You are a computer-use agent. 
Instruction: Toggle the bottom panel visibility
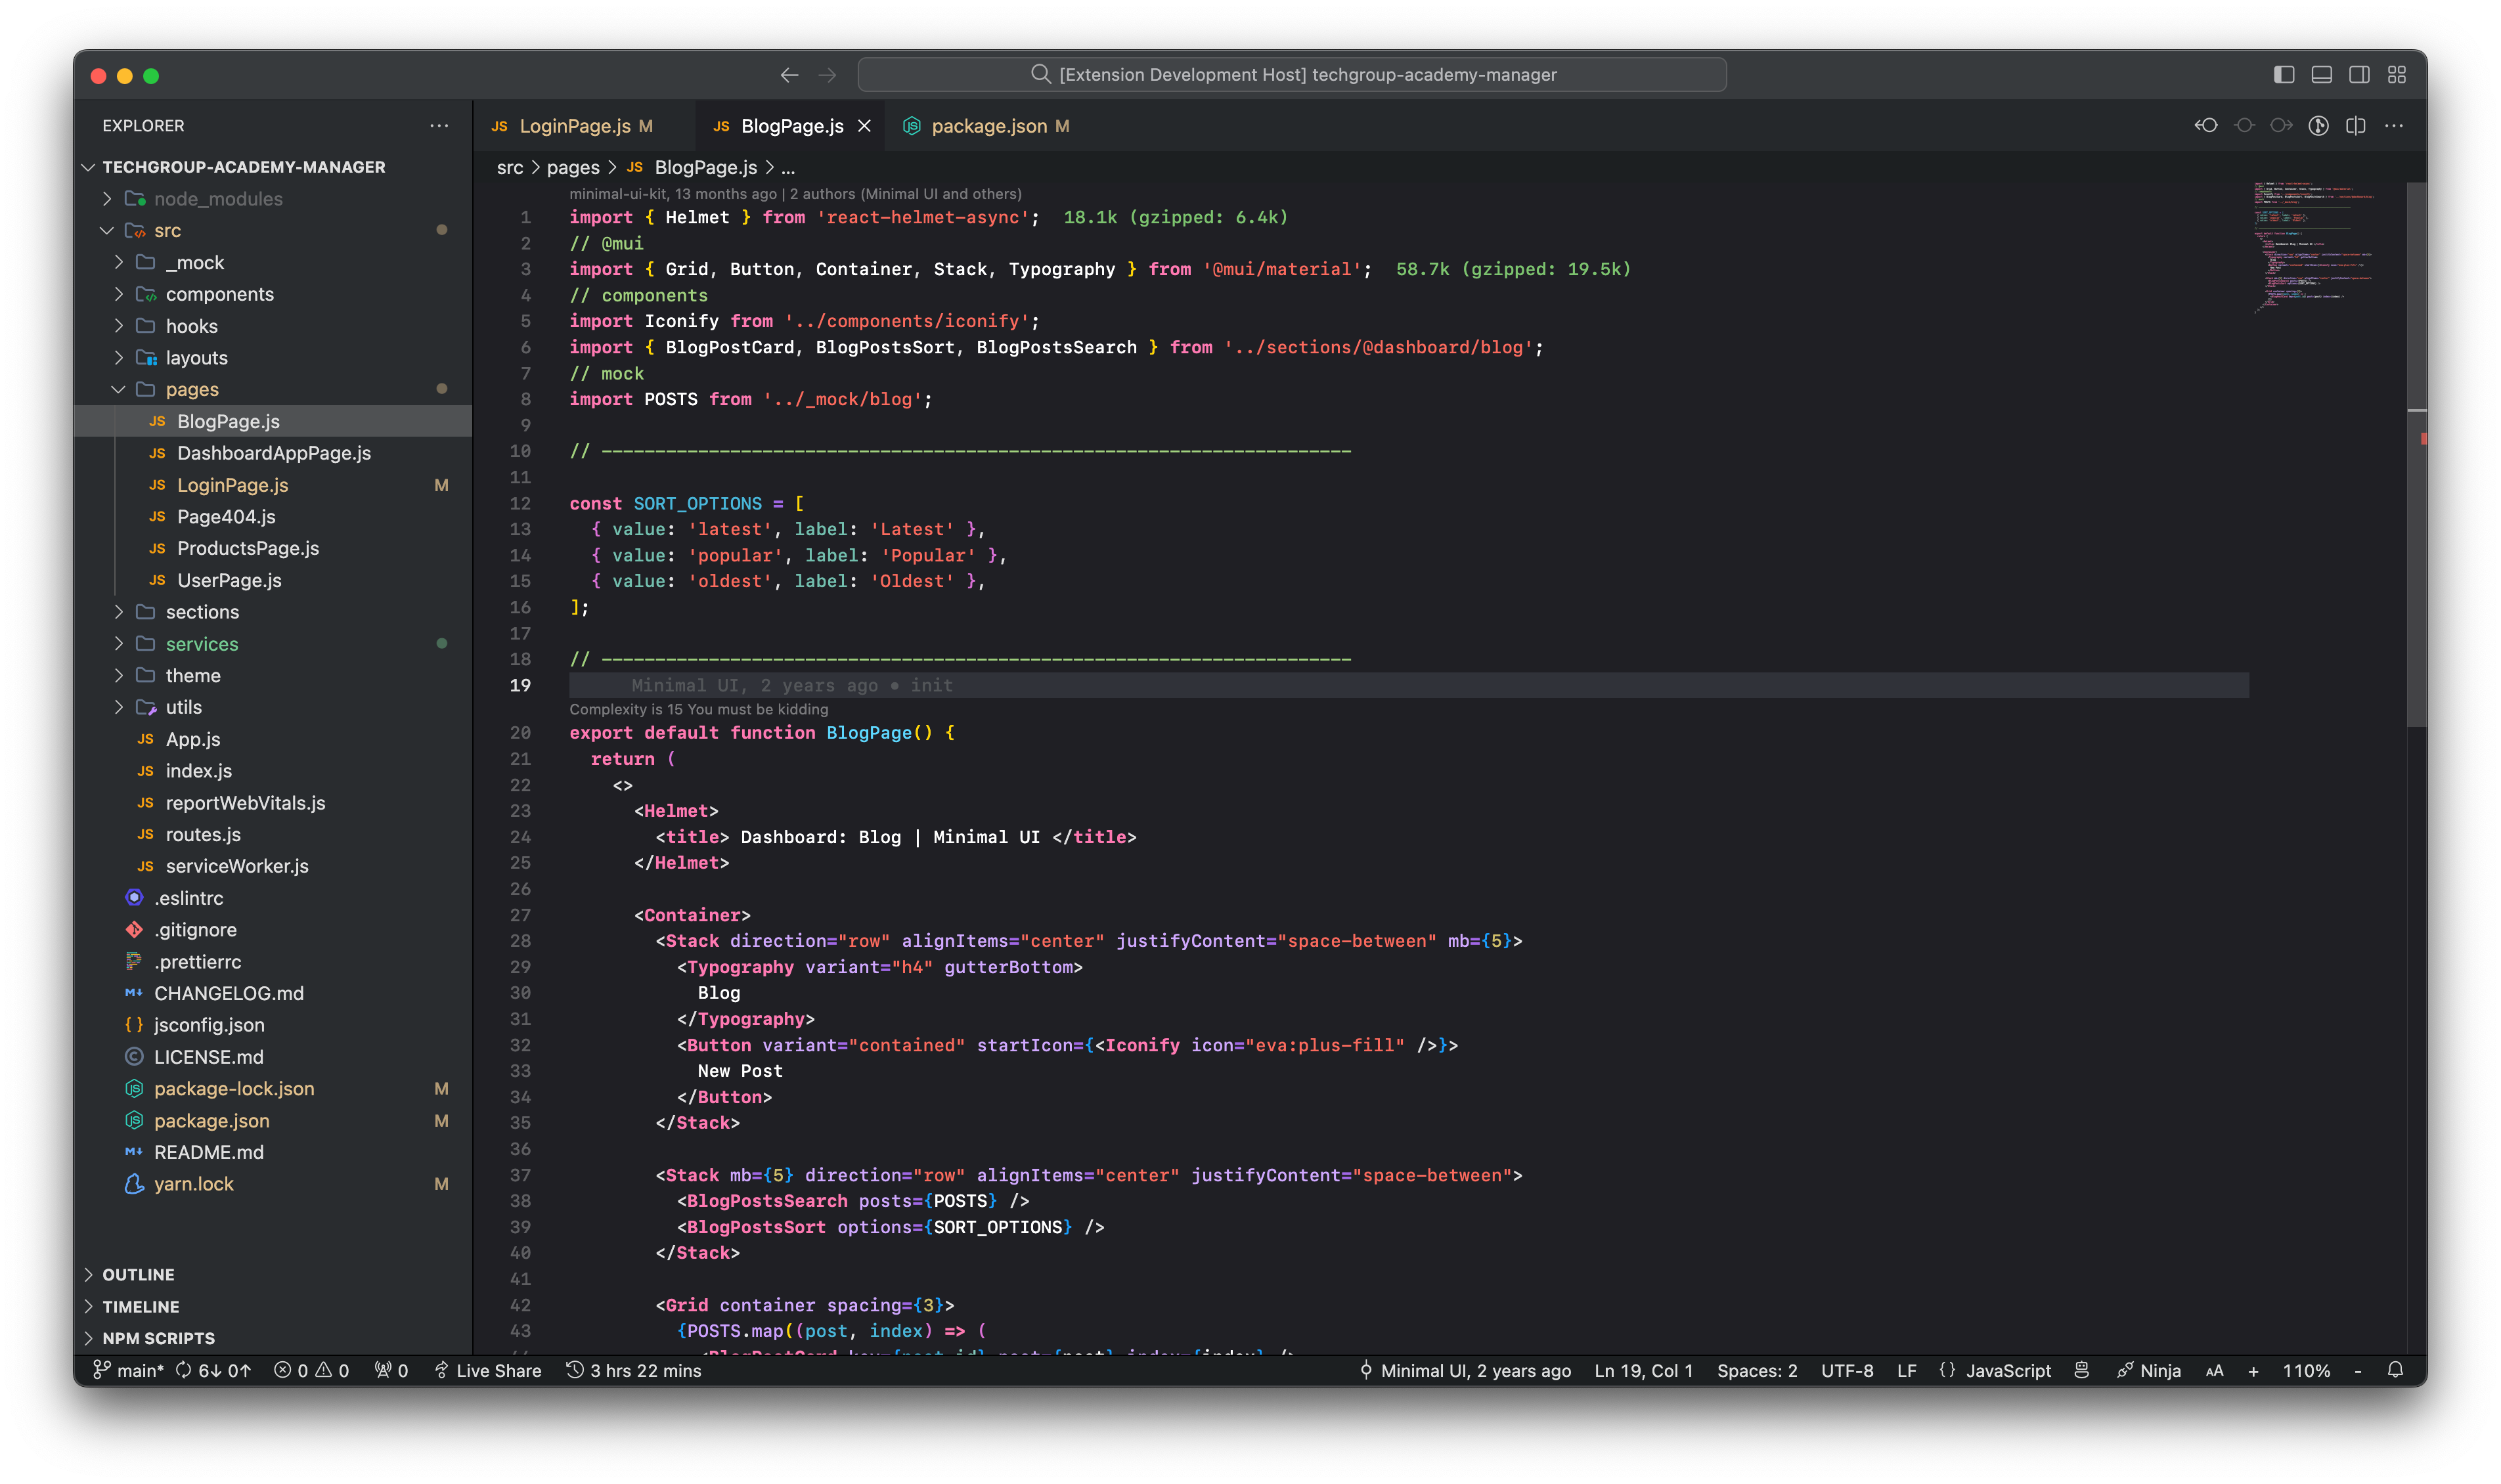tap(2321, 75)
